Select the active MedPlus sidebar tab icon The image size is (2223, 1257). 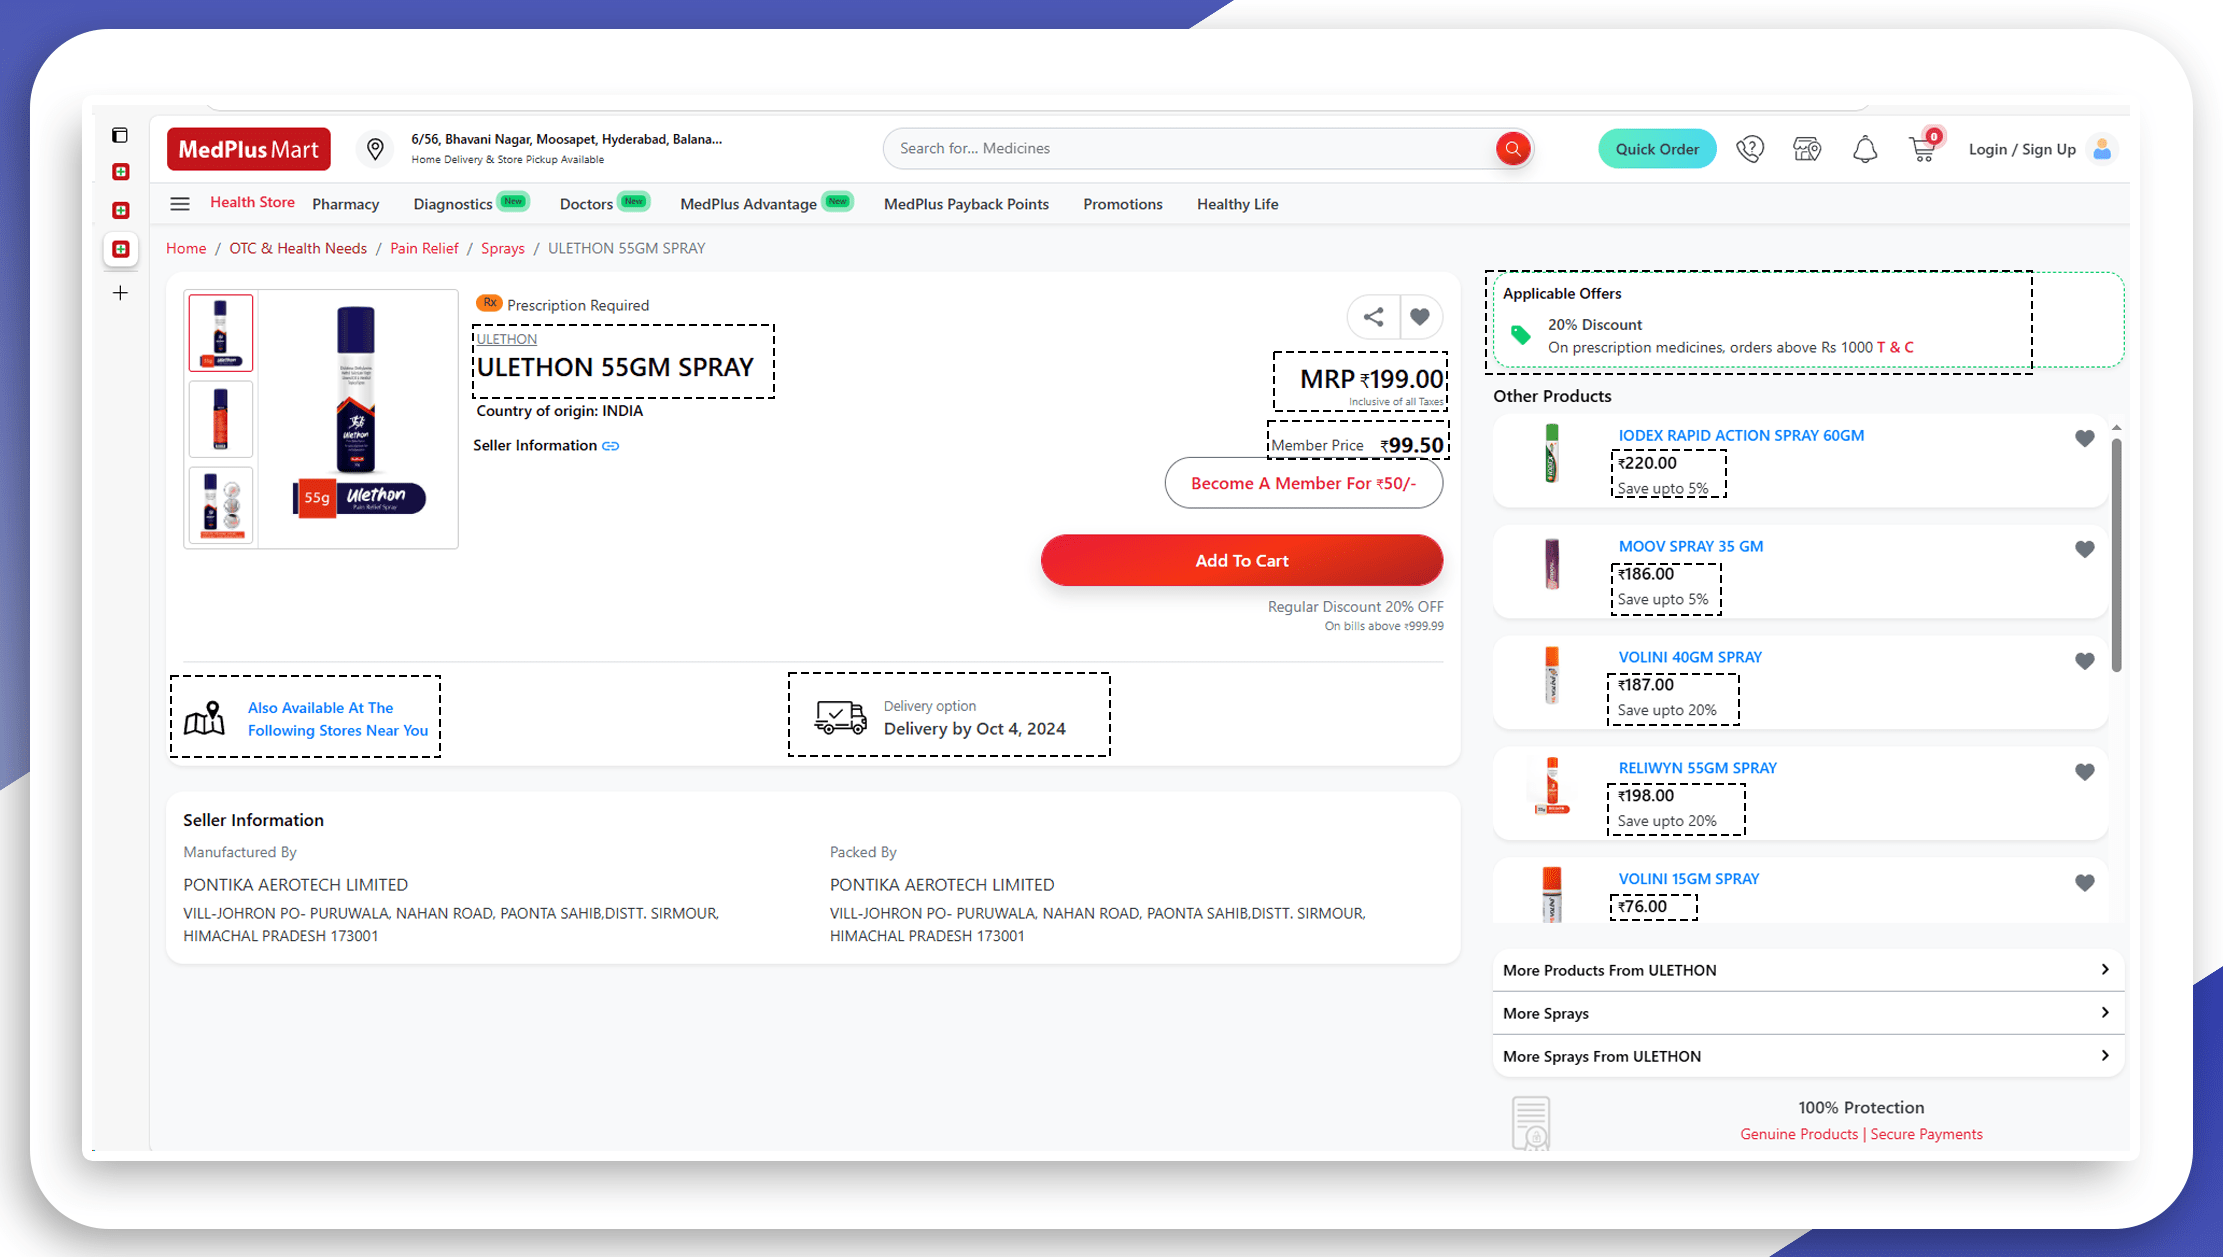click(x=121, y=249)
